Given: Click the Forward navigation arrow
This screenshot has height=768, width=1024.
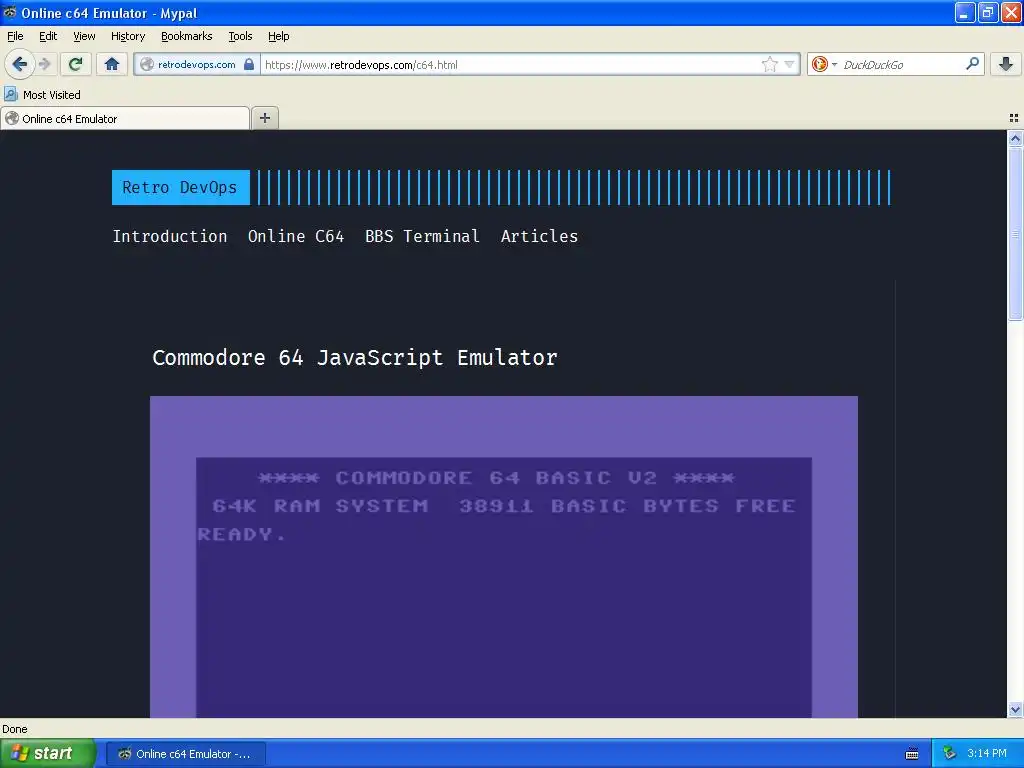Looking at the screenshot, I should [x=44, y=64].
